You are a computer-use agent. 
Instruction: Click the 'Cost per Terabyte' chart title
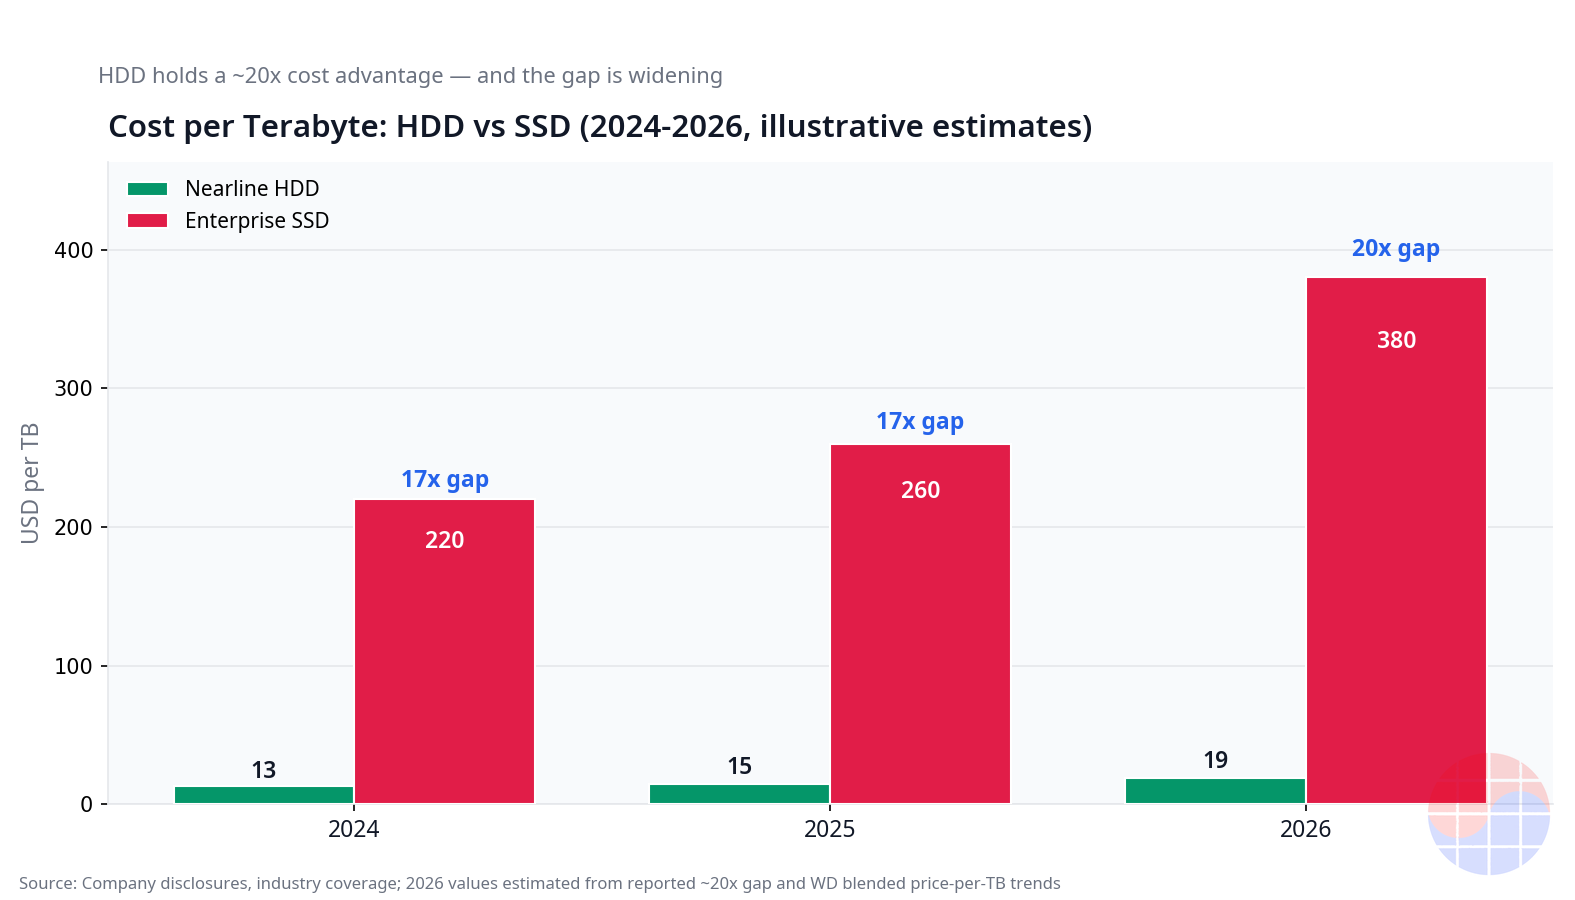pos(600,127)
